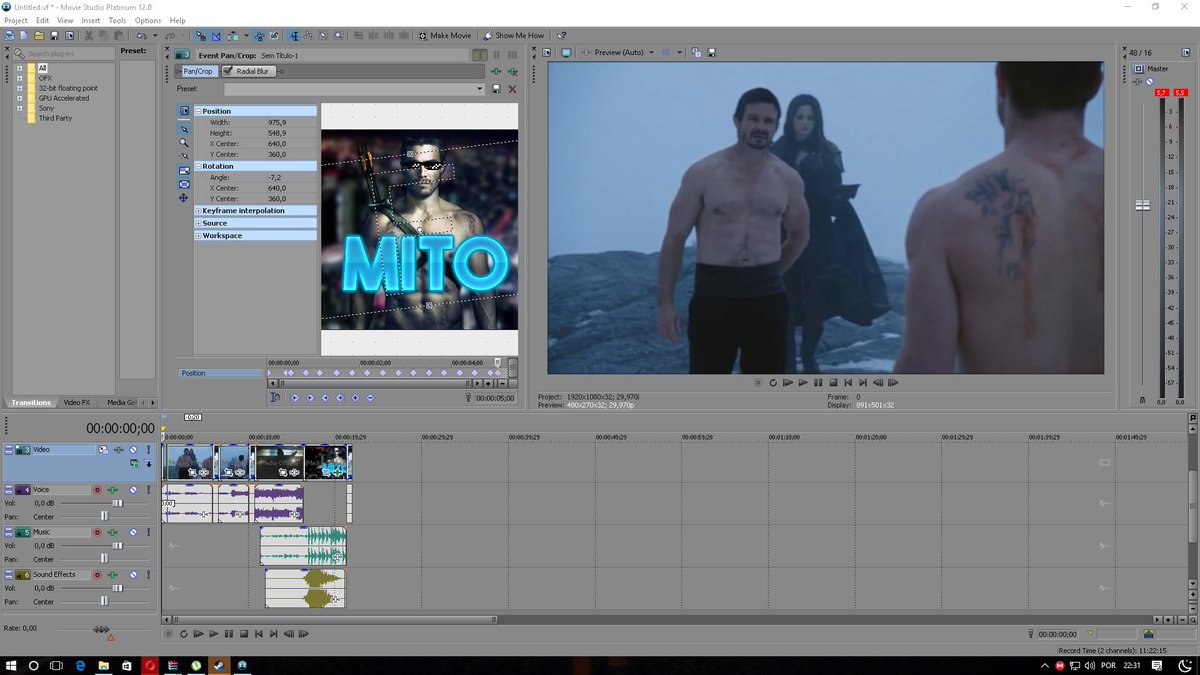The height and width of the screenshot is (675, 1200).
Task: Arm the Music track for record
Action: (x=97, y=532)
